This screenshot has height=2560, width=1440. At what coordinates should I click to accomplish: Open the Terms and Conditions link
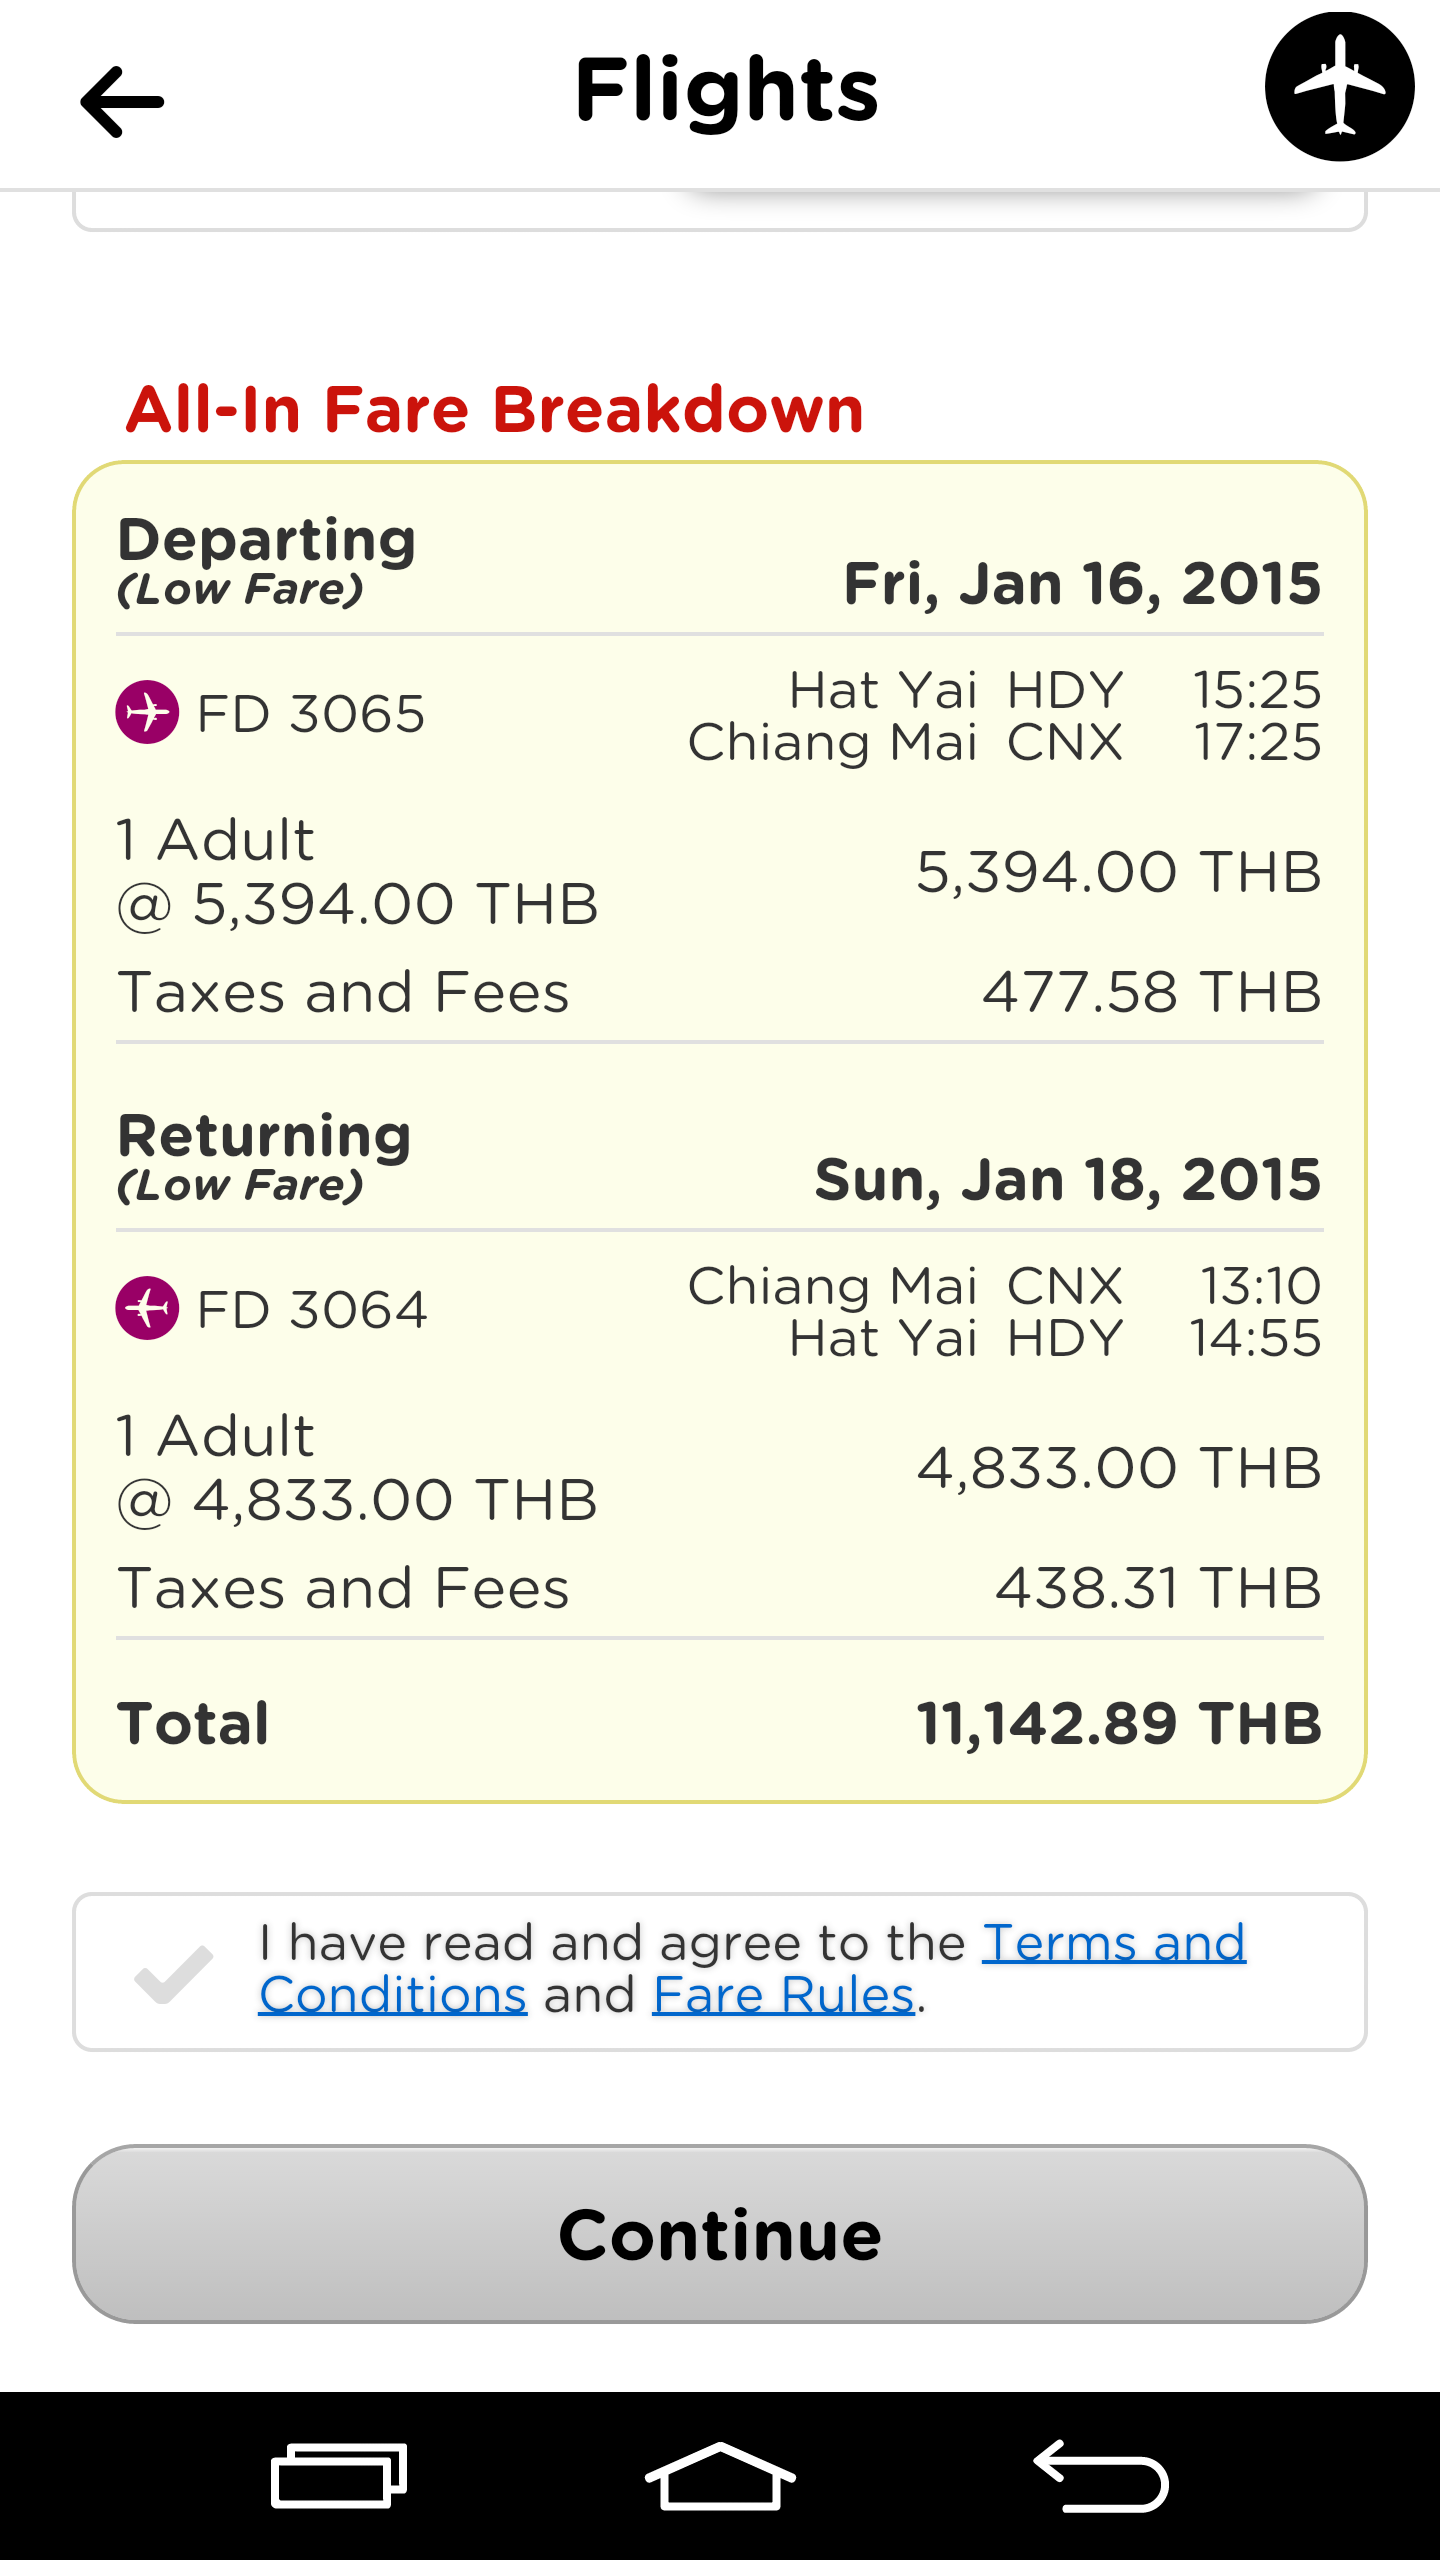click(752, 1969)
